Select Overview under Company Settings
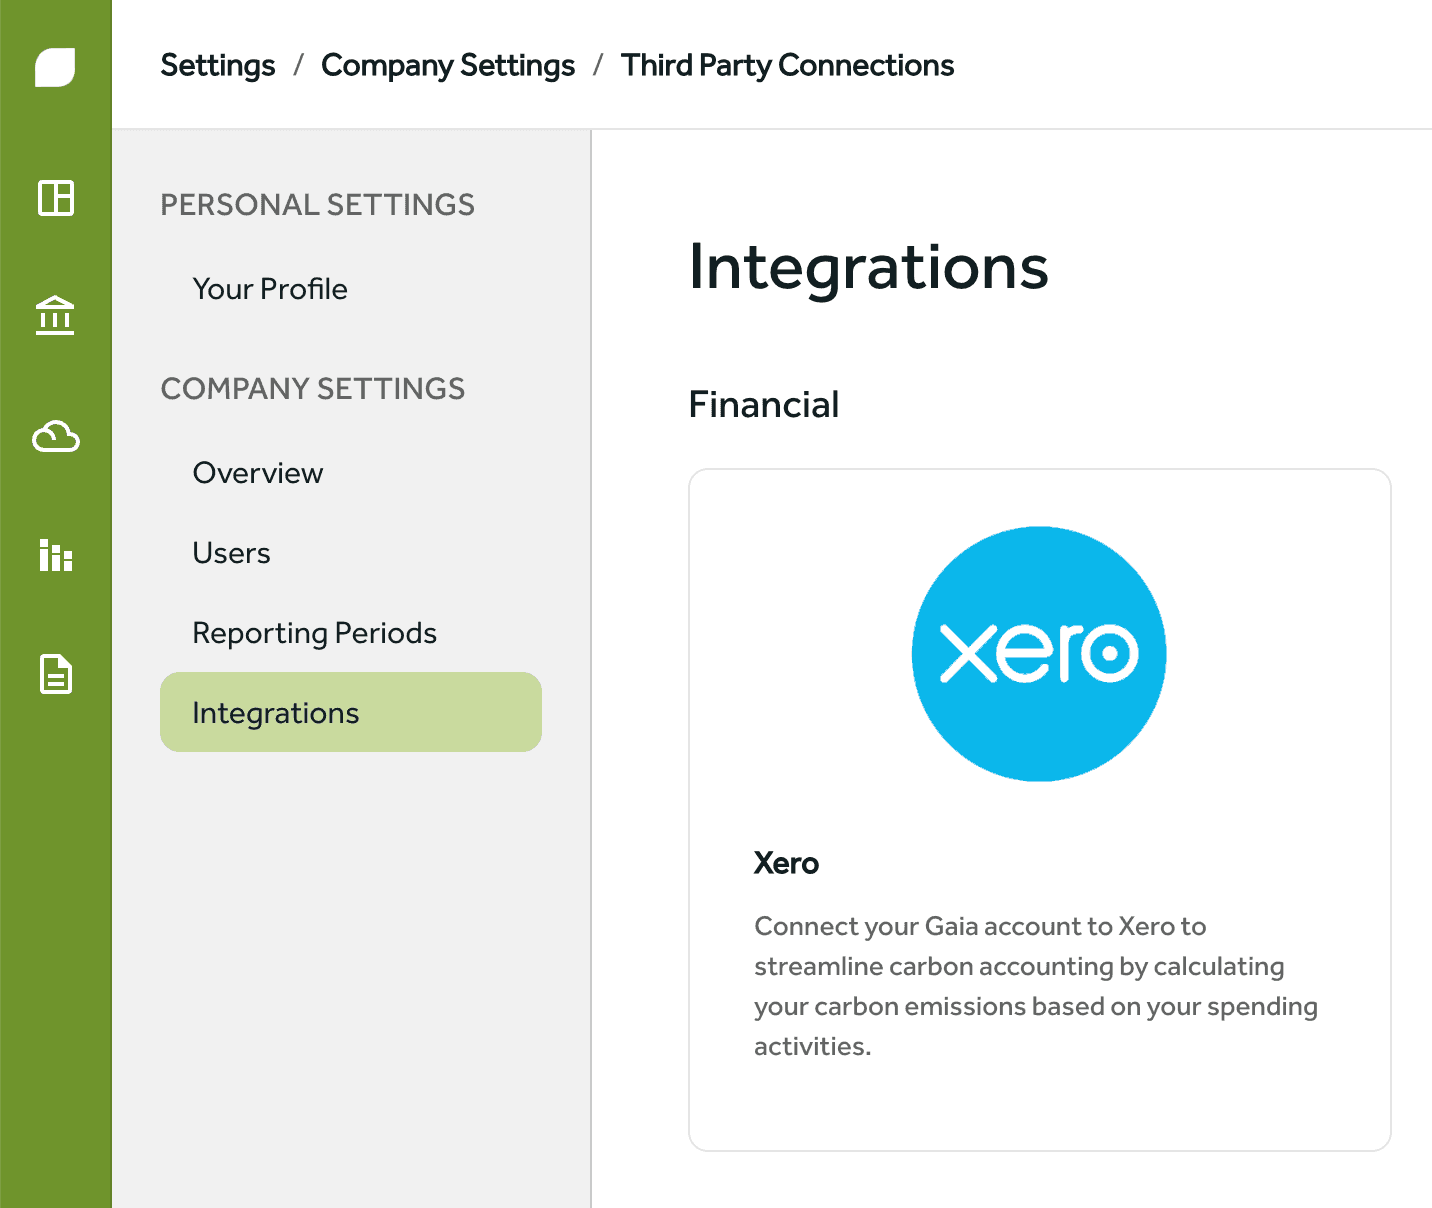The height and width of the screenshot is (1208, 1432). 258,473
